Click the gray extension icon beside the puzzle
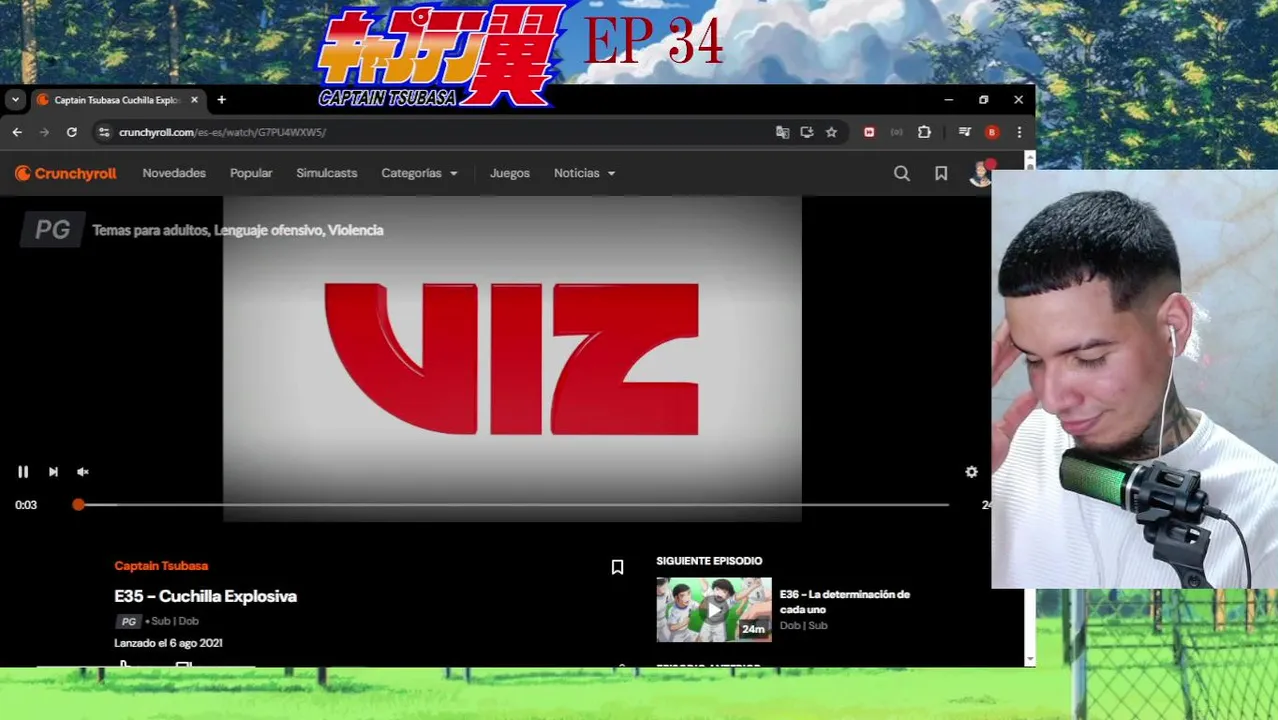The image size is (1278, 720). (x=896, y=132)
